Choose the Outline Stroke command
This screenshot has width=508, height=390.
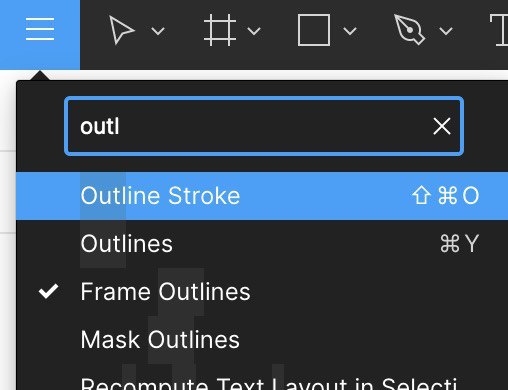262,196
